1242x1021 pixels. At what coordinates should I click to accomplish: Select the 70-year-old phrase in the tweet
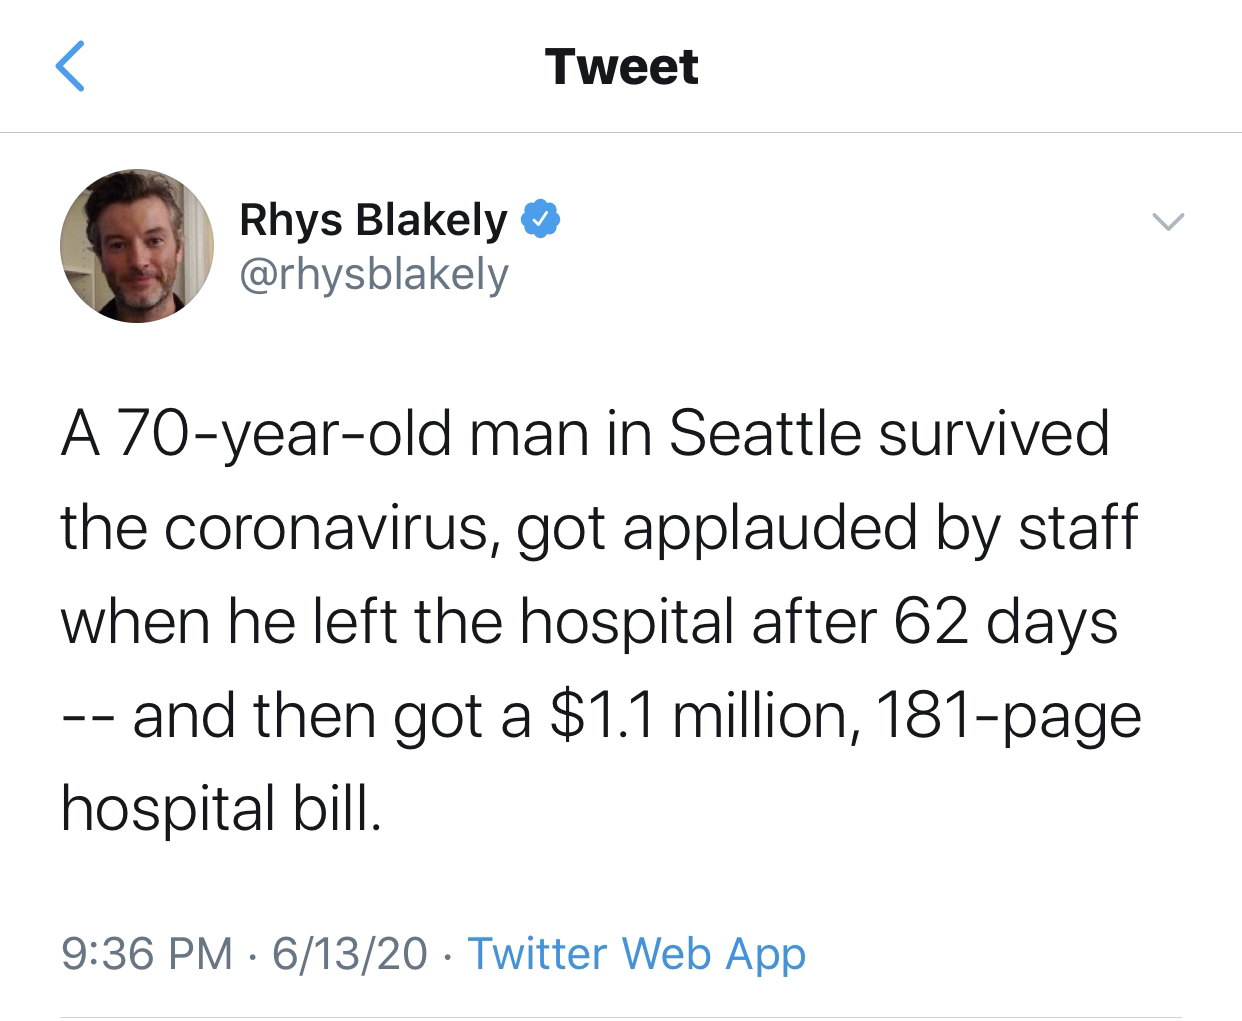pyautogui.click(x=285, y=434)
